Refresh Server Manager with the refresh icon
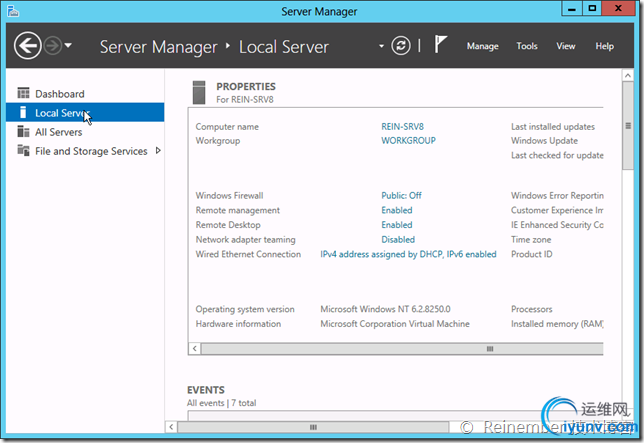644x443 pixels. coord(400,46)
